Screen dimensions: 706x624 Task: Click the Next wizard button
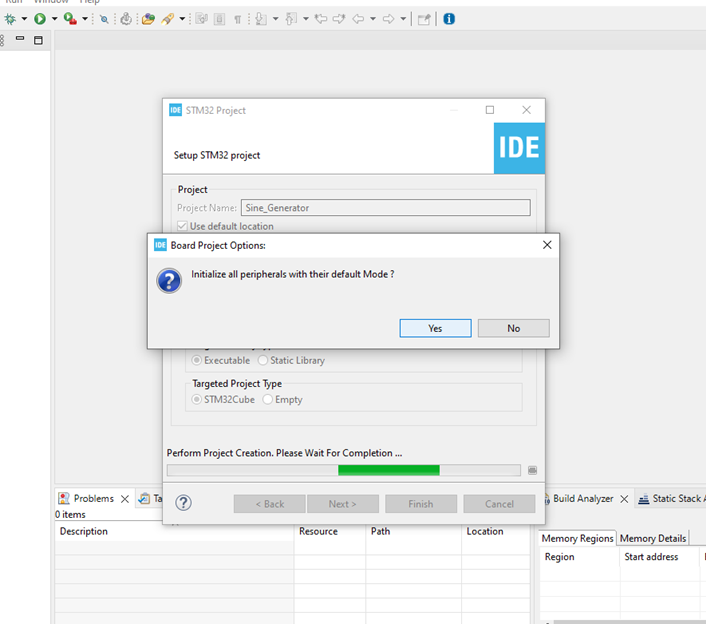click(343, 504)
